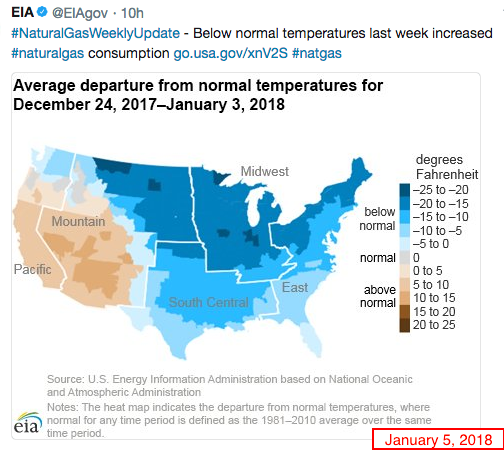Click the 5 to 10 legend swatch

point(405,285)
